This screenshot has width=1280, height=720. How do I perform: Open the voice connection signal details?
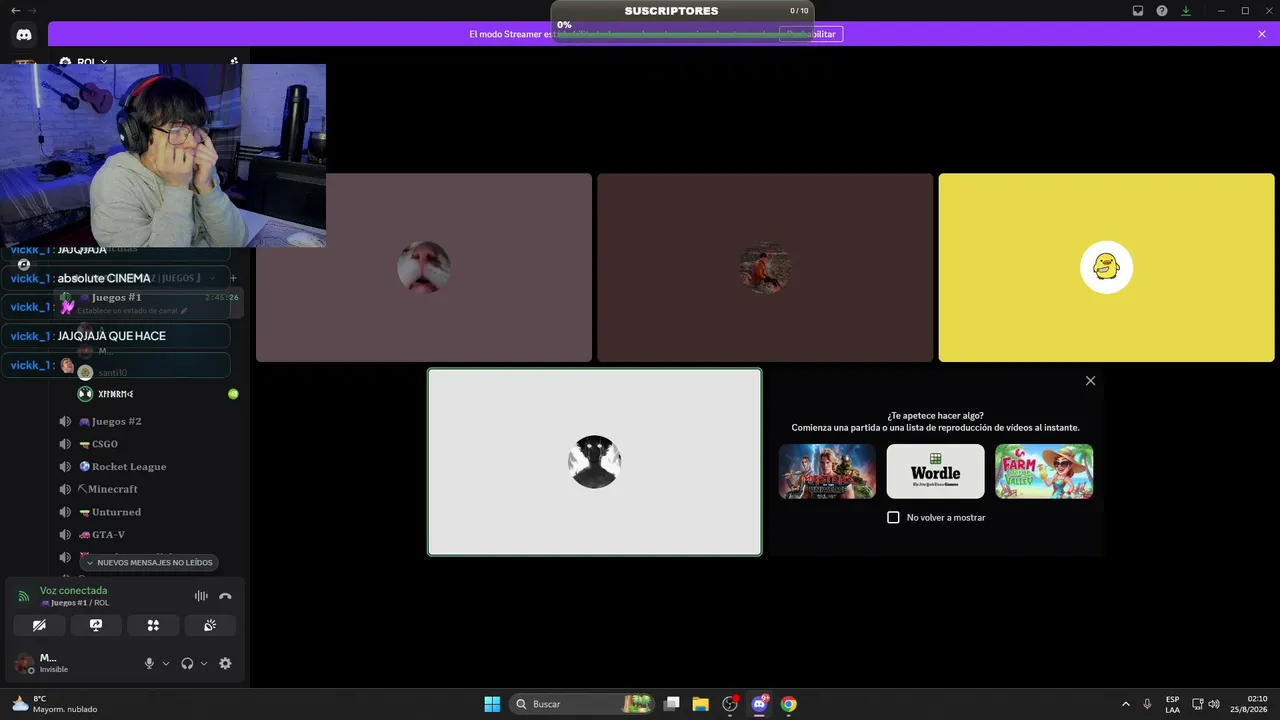tap(24, 596)
